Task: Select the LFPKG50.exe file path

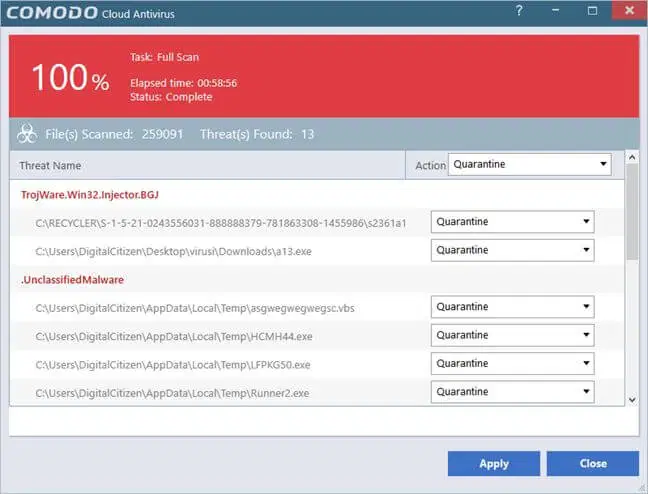Action: (x=173, y=365)
